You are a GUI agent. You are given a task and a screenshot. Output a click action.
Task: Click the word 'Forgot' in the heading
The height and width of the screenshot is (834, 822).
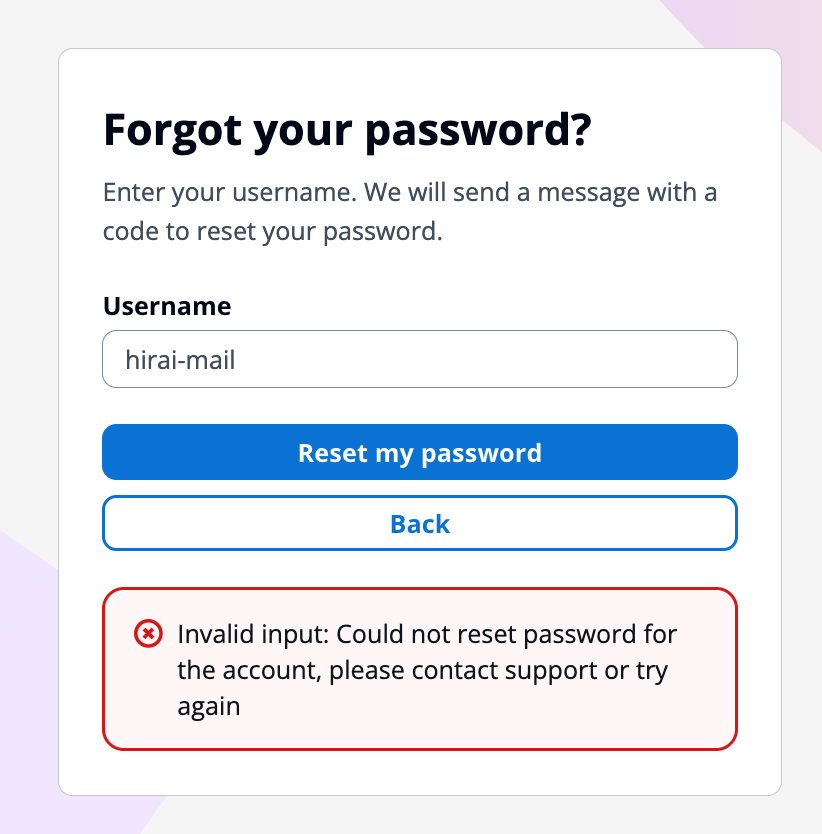[170, 132]
